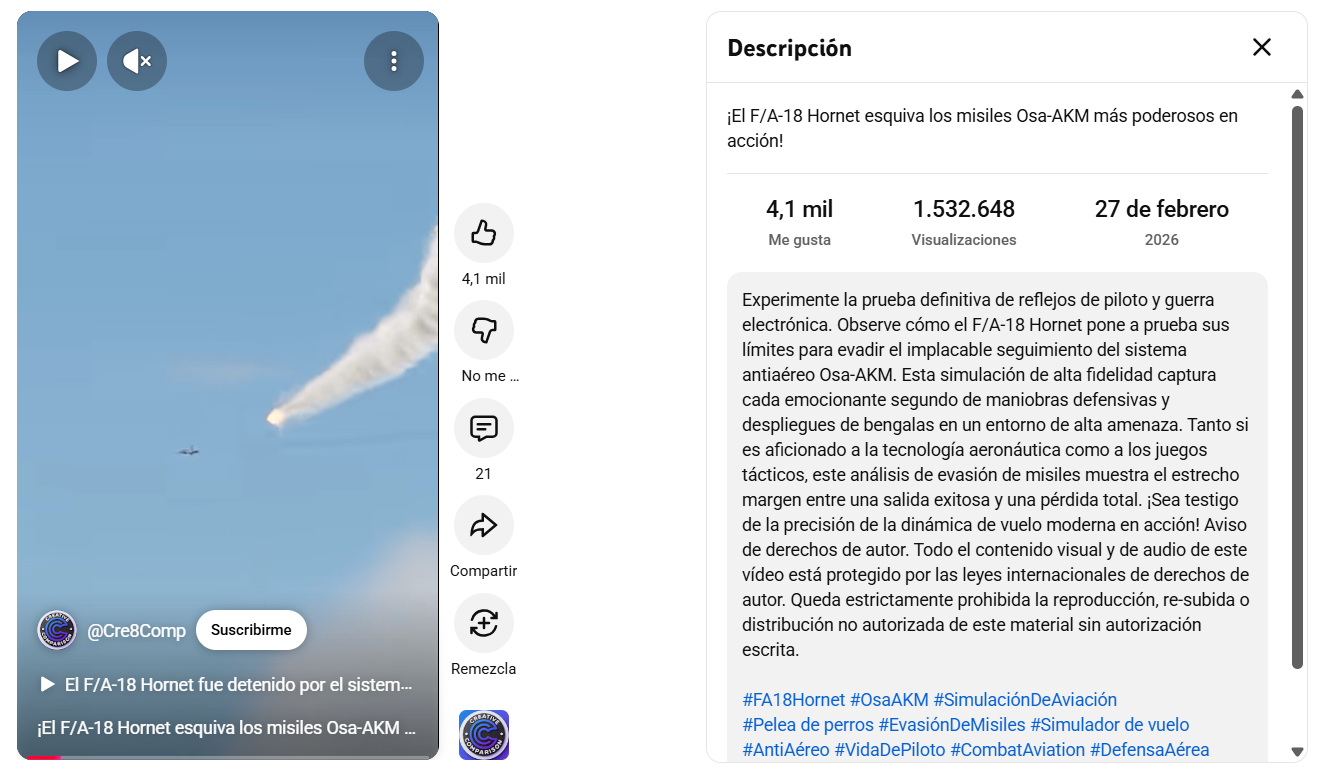
Task: Share the video via Compartir icon
Action: [x=484, y=525]
